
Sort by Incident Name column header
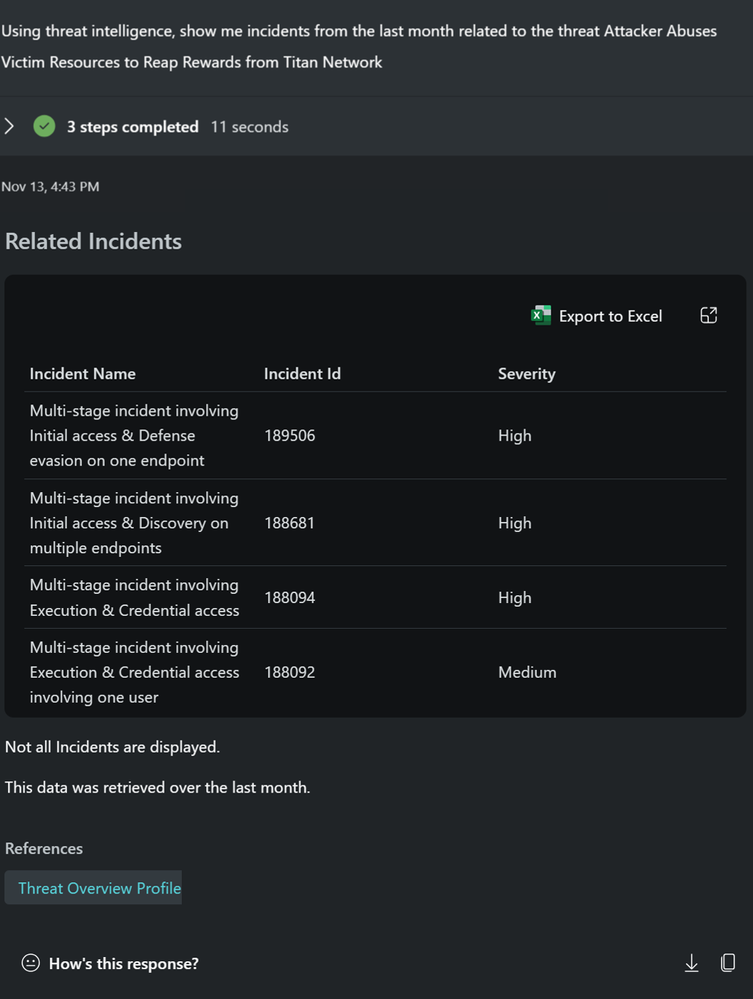[83, 373]
